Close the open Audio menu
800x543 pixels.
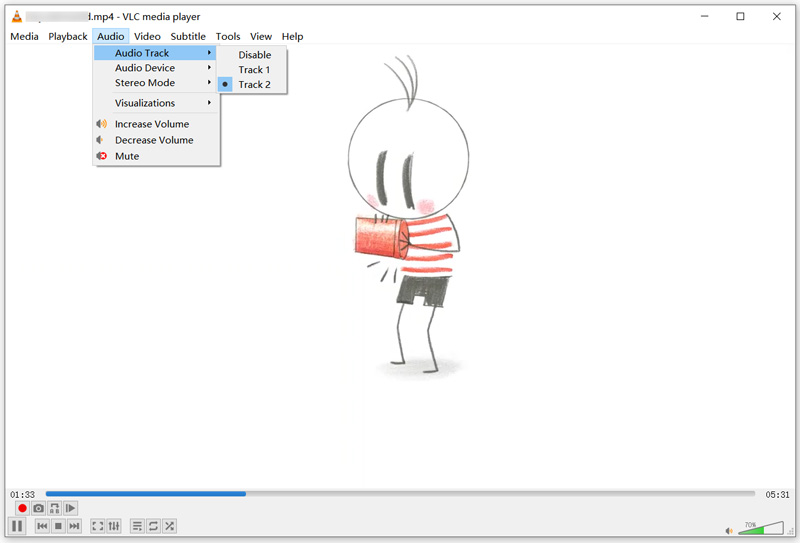tap(111, 36)
